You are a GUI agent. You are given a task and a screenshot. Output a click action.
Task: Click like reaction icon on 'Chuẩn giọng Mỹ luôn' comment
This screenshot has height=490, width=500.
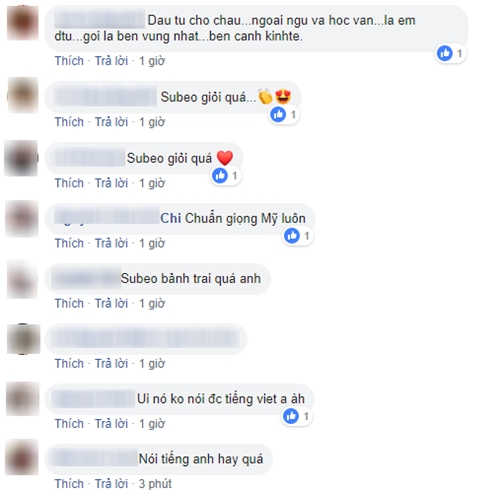[292, 236]
